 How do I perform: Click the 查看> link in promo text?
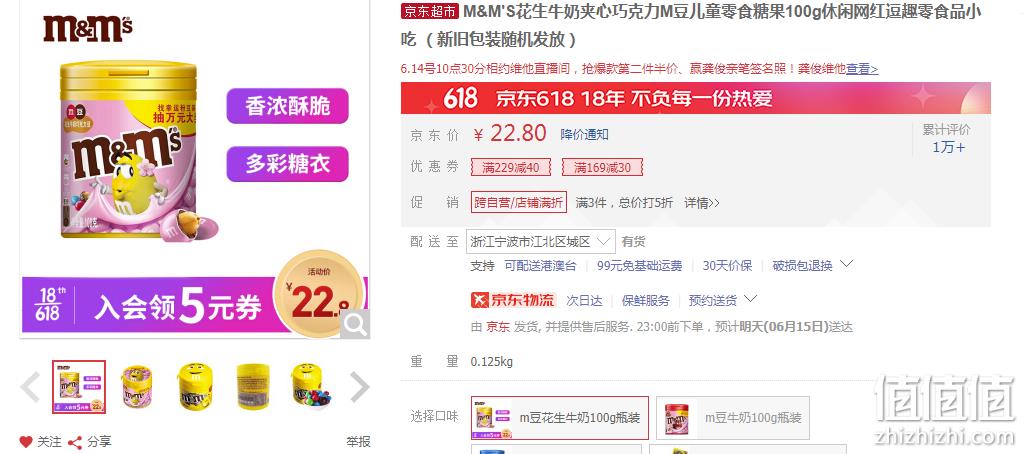[x=862, y=69]
